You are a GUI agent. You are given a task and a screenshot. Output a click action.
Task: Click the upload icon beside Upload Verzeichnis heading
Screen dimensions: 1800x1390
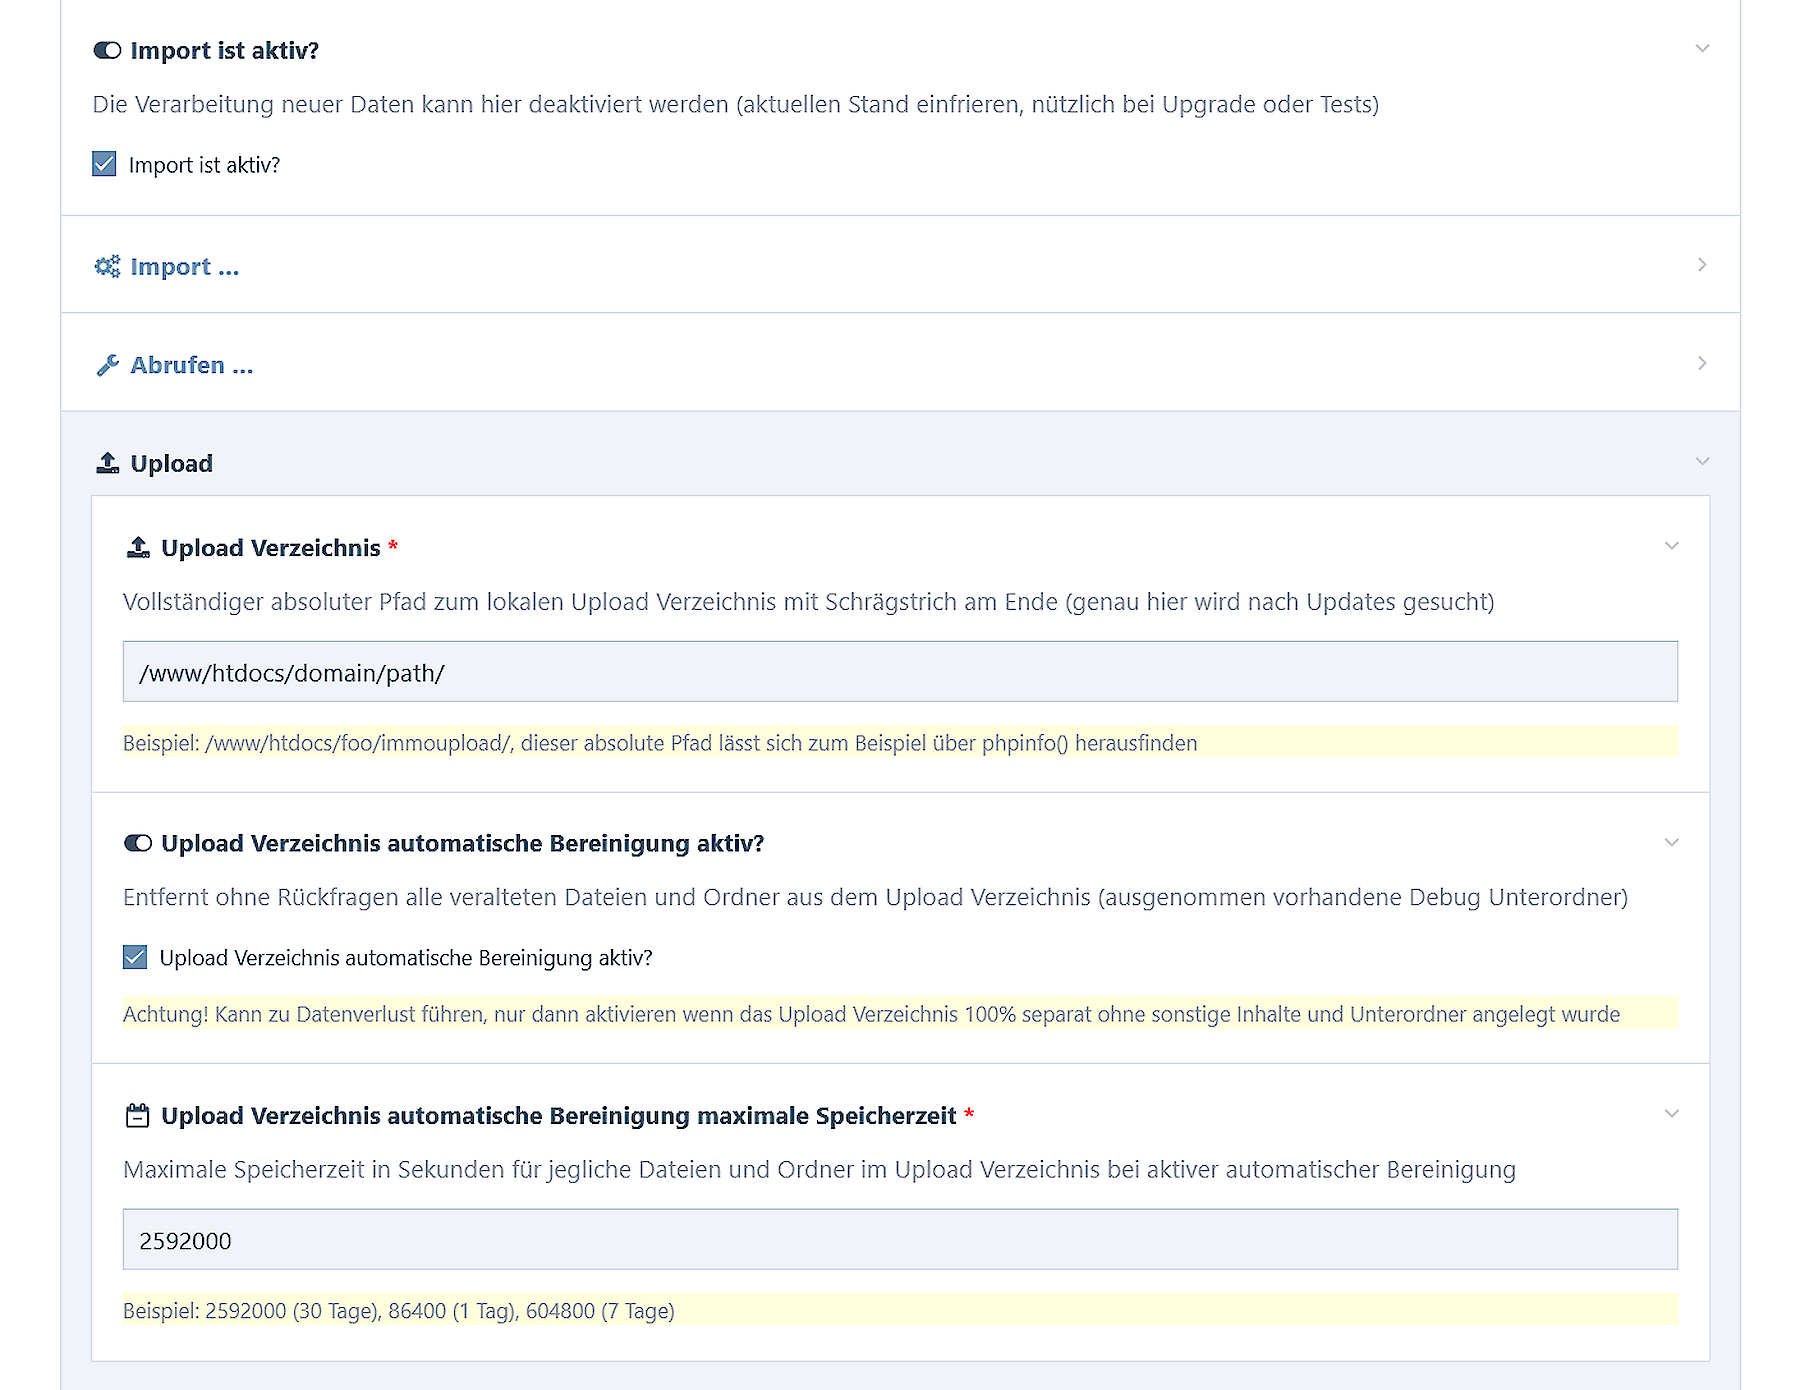138,548
